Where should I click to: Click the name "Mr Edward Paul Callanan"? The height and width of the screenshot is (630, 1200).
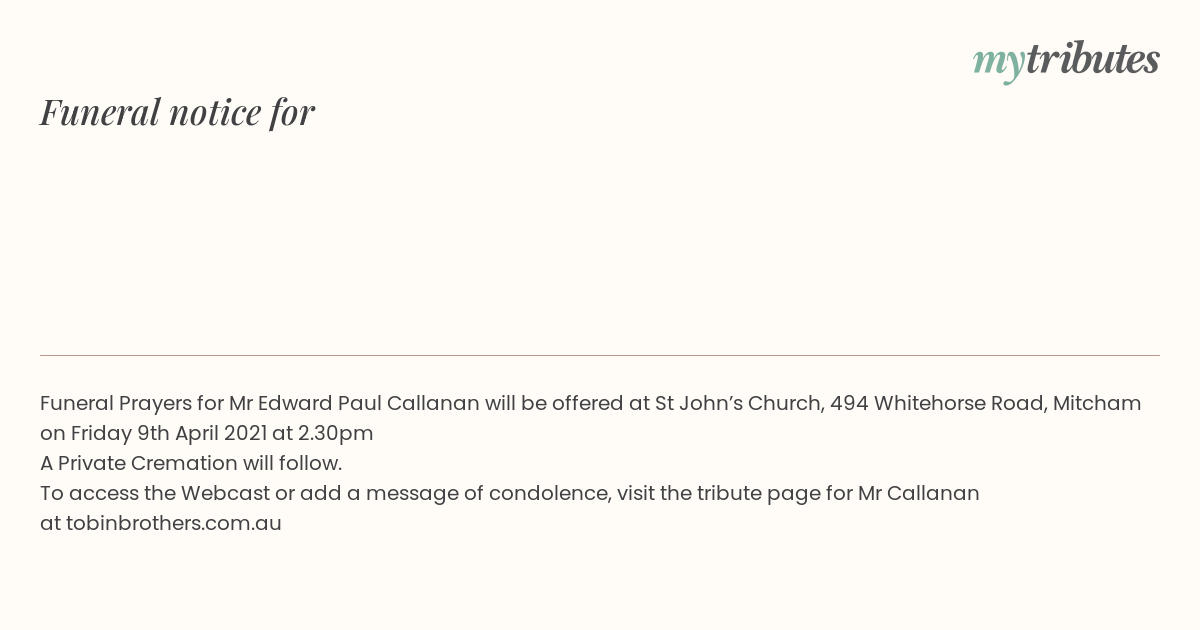click(x=354, y=403)
